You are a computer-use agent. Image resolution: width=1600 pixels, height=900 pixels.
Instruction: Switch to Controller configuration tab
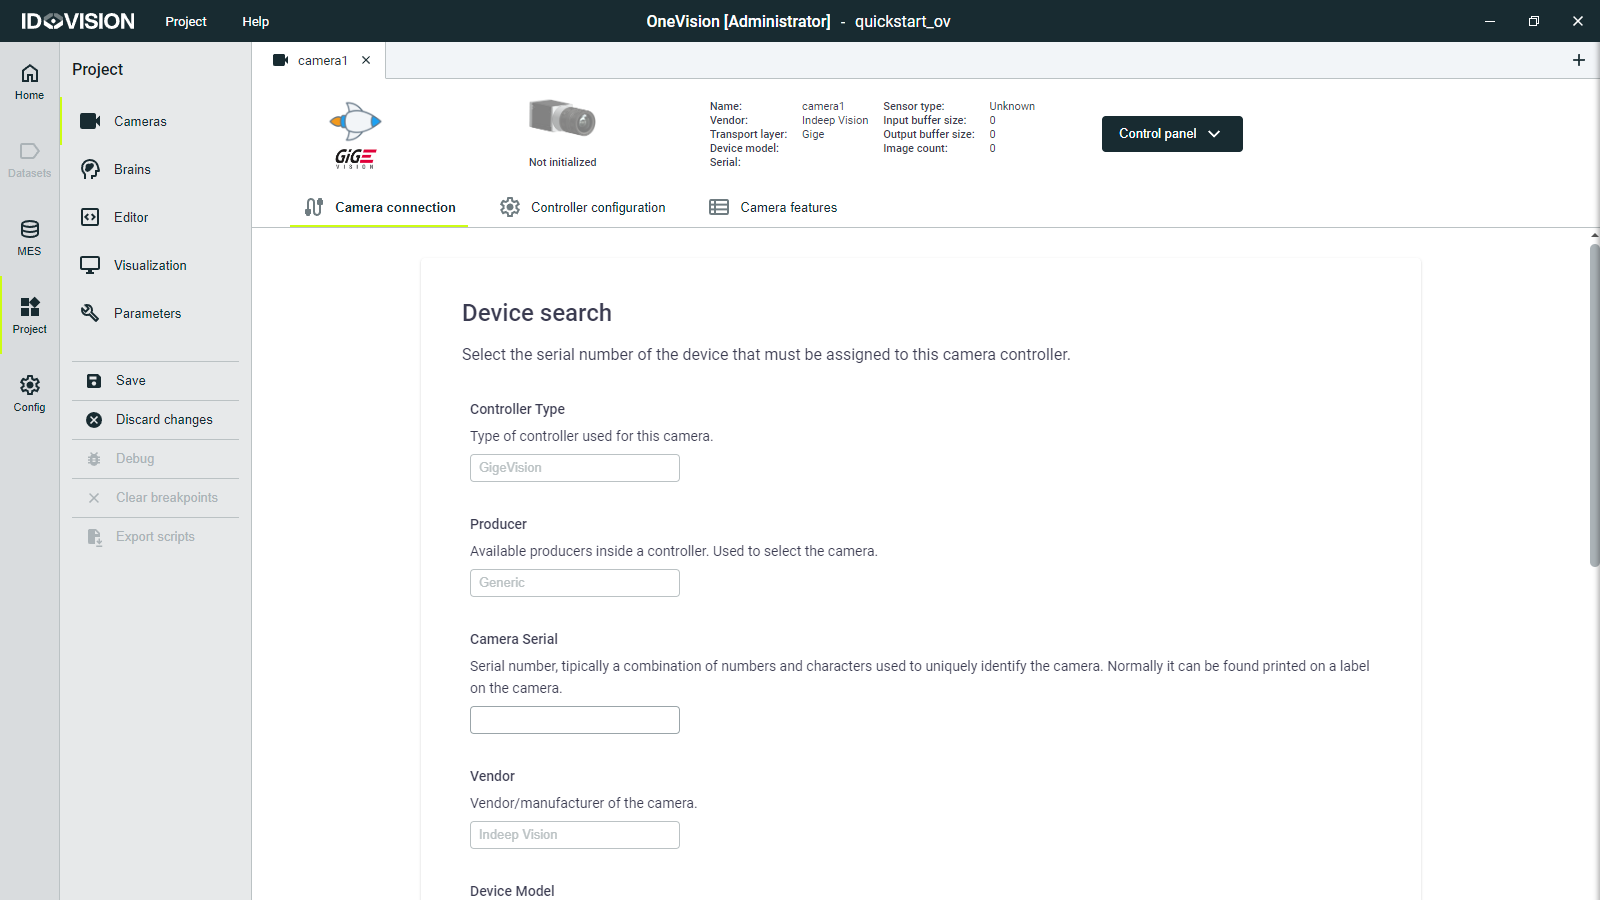(x=583, y=207)
